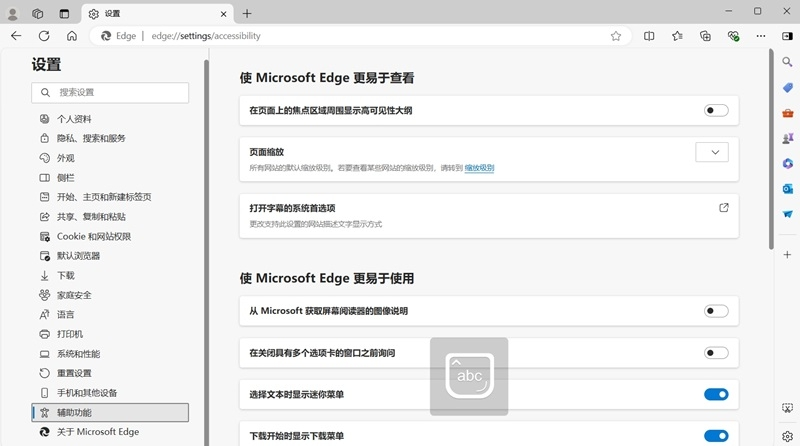Follow the 缩放级别 link
This screenshot has height=446, width=800.
[479, 168]
